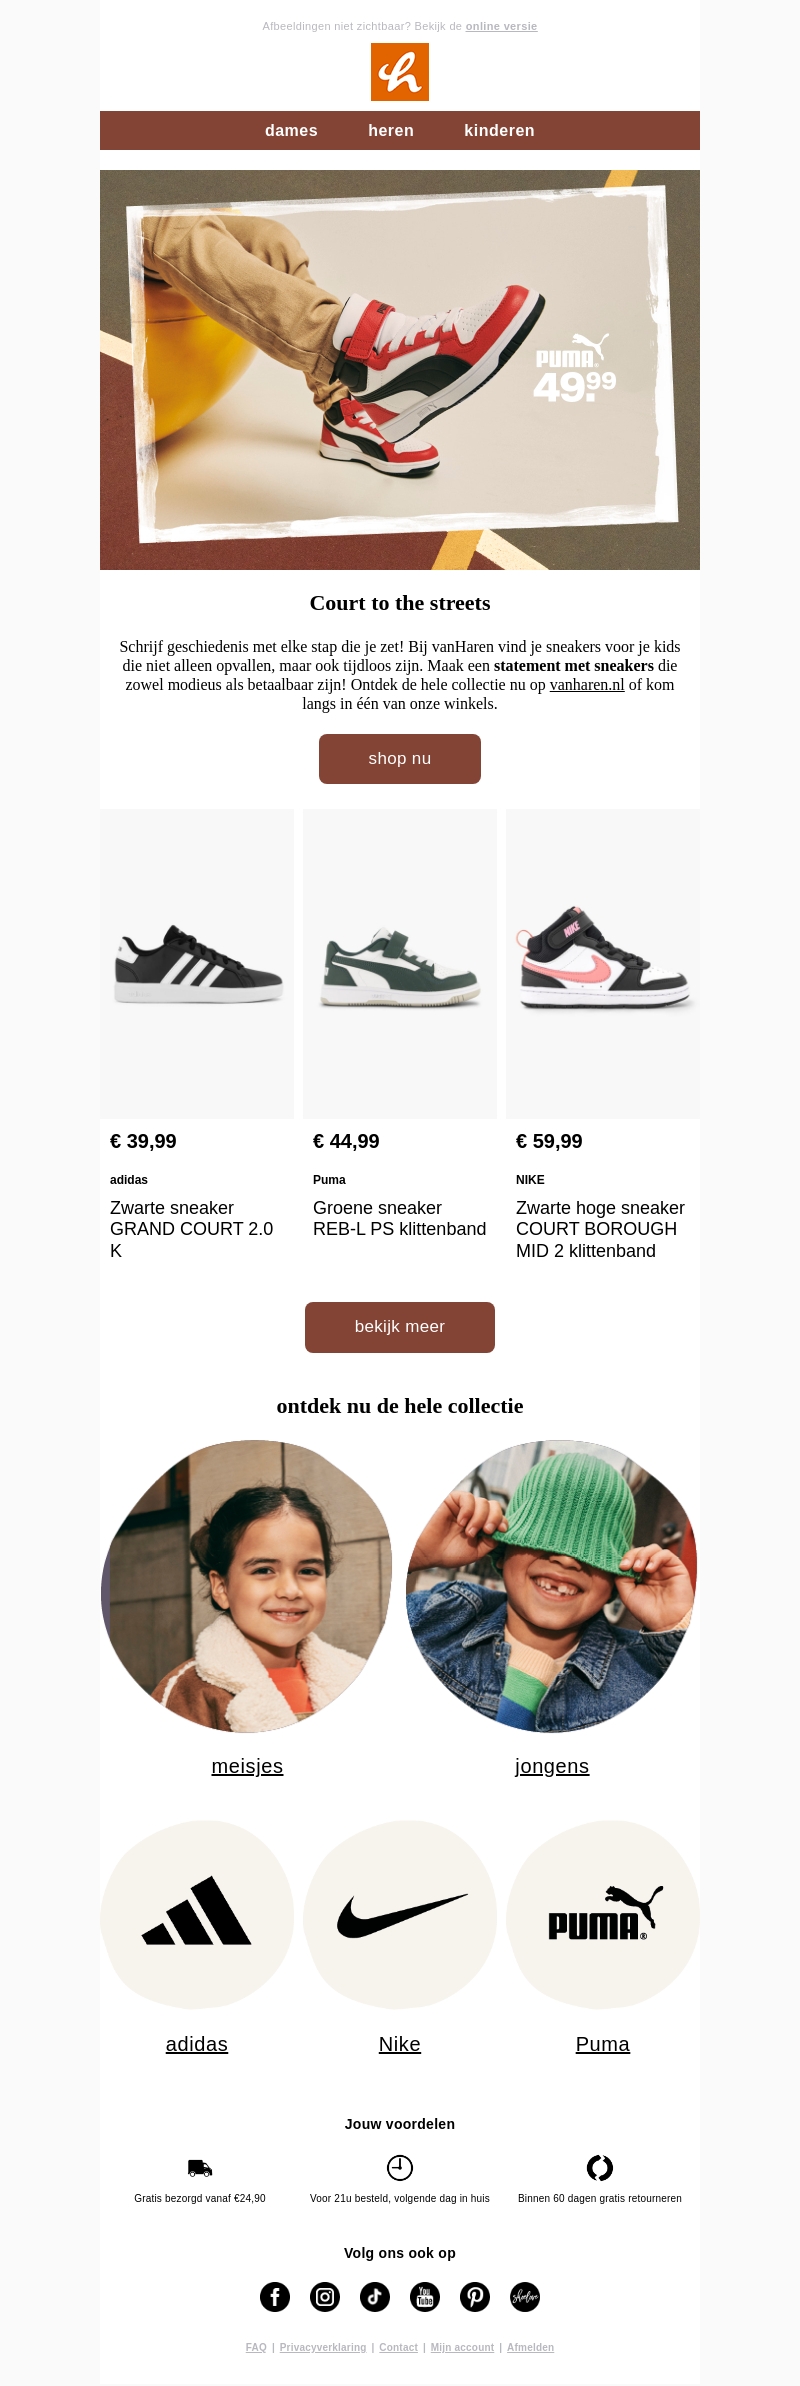Click the Puma brand logo circle
The width and height of the screenshot is (800, 2386).
[x=603, y=1914]
